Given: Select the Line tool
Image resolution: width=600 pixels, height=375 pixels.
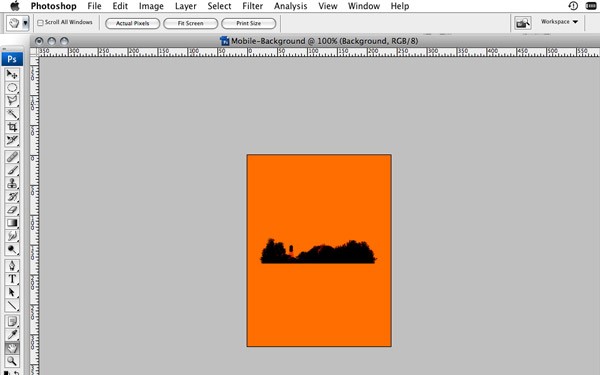Looking at the screenshot, I should (x=12, y=305).
